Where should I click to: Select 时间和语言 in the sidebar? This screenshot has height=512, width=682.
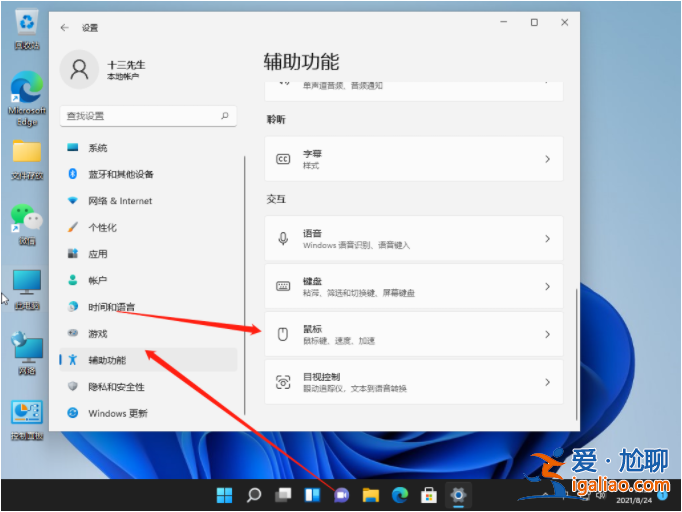148,307
